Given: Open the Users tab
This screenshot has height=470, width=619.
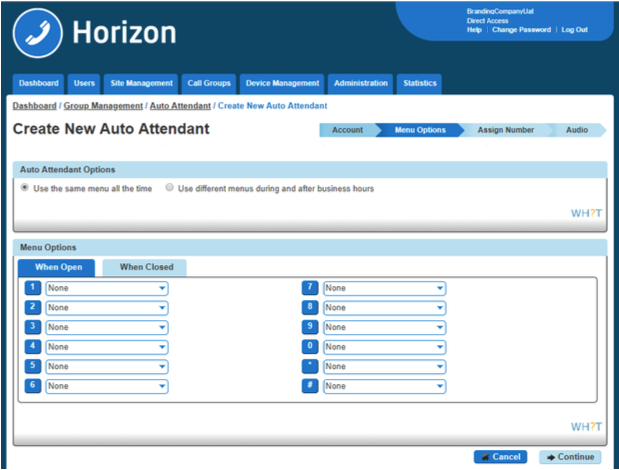Looking at the screenshot, I should tap(84, 84).
